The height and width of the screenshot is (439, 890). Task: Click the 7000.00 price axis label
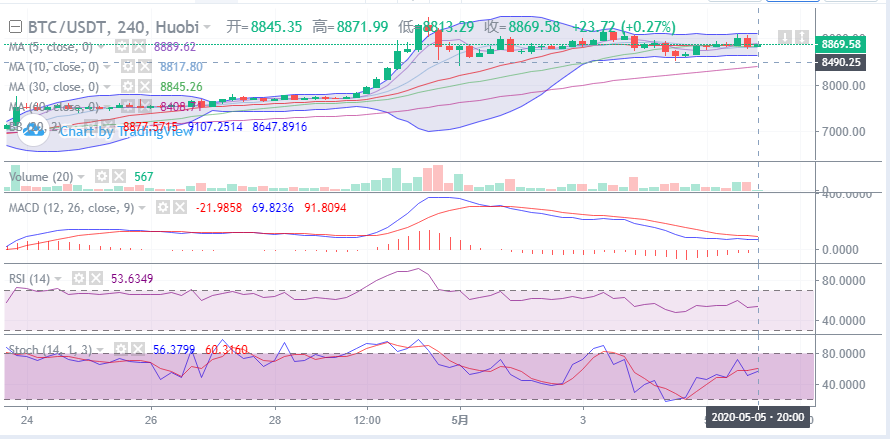[842, 131]
